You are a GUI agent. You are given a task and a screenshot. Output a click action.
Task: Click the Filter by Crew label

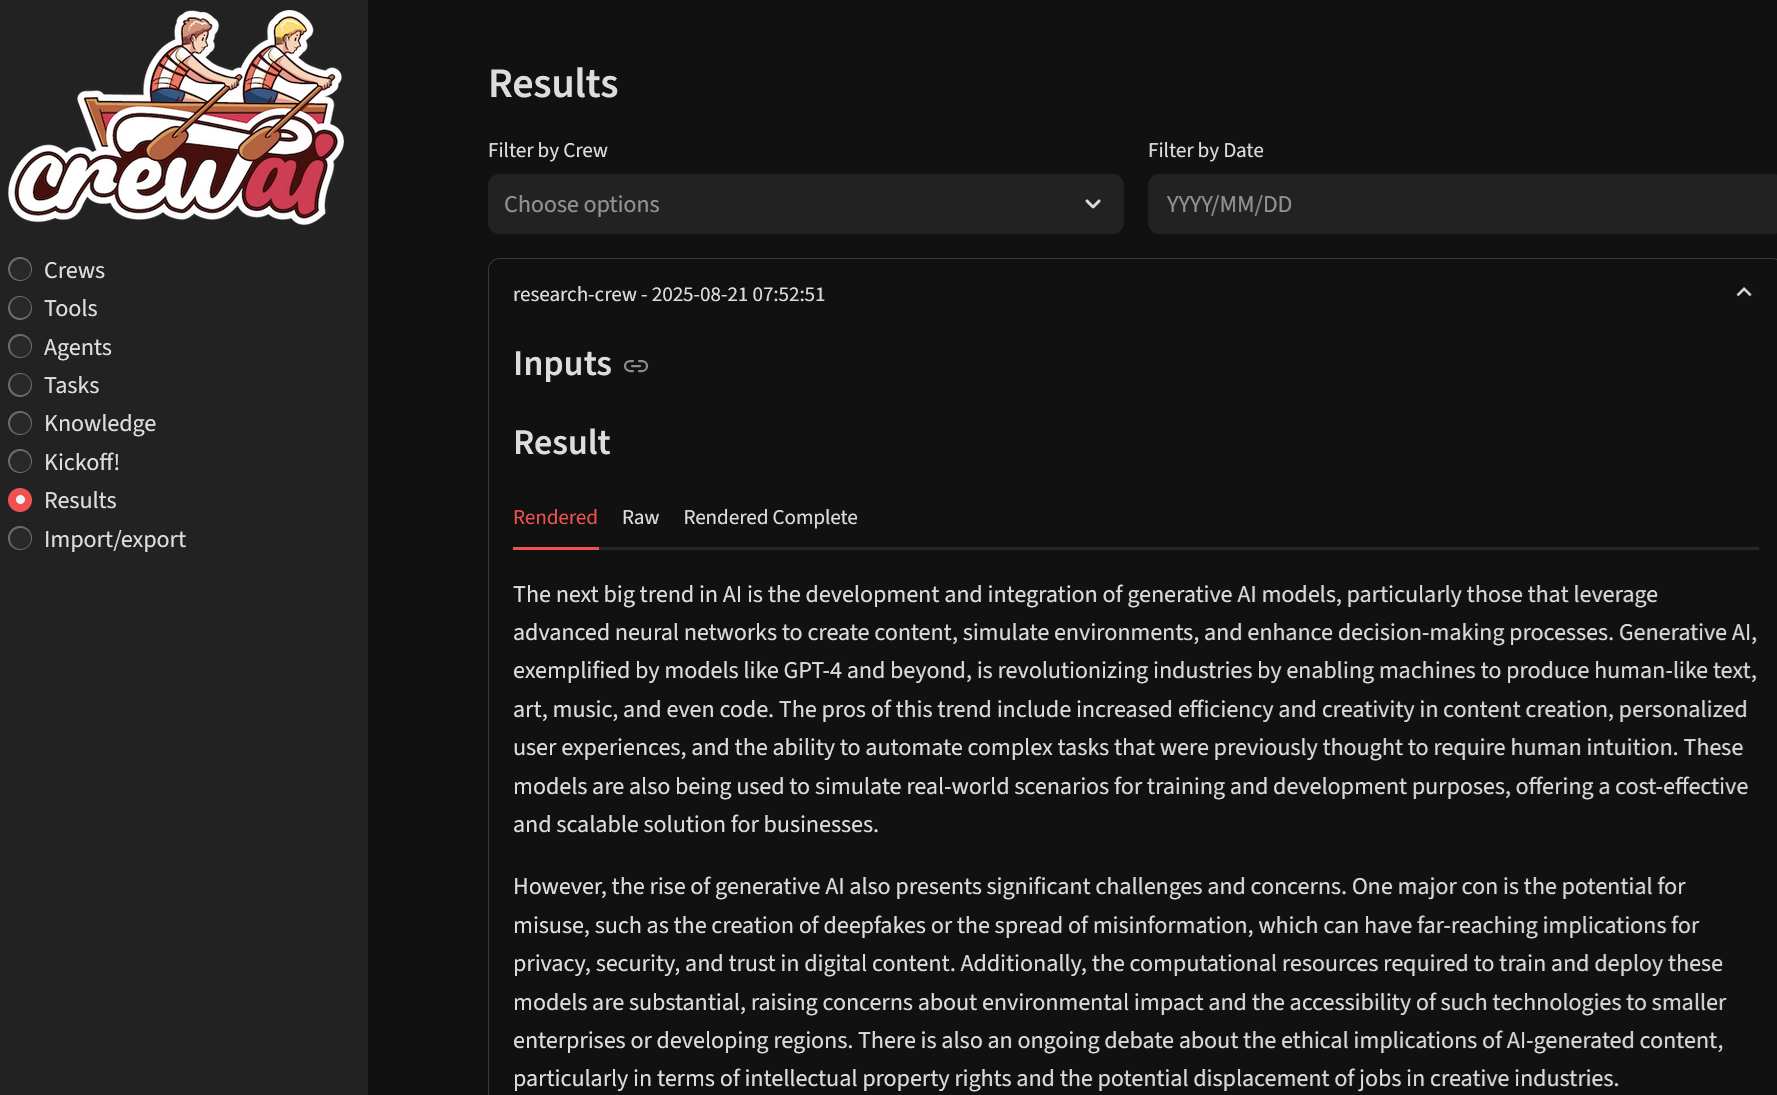[548, 150]
